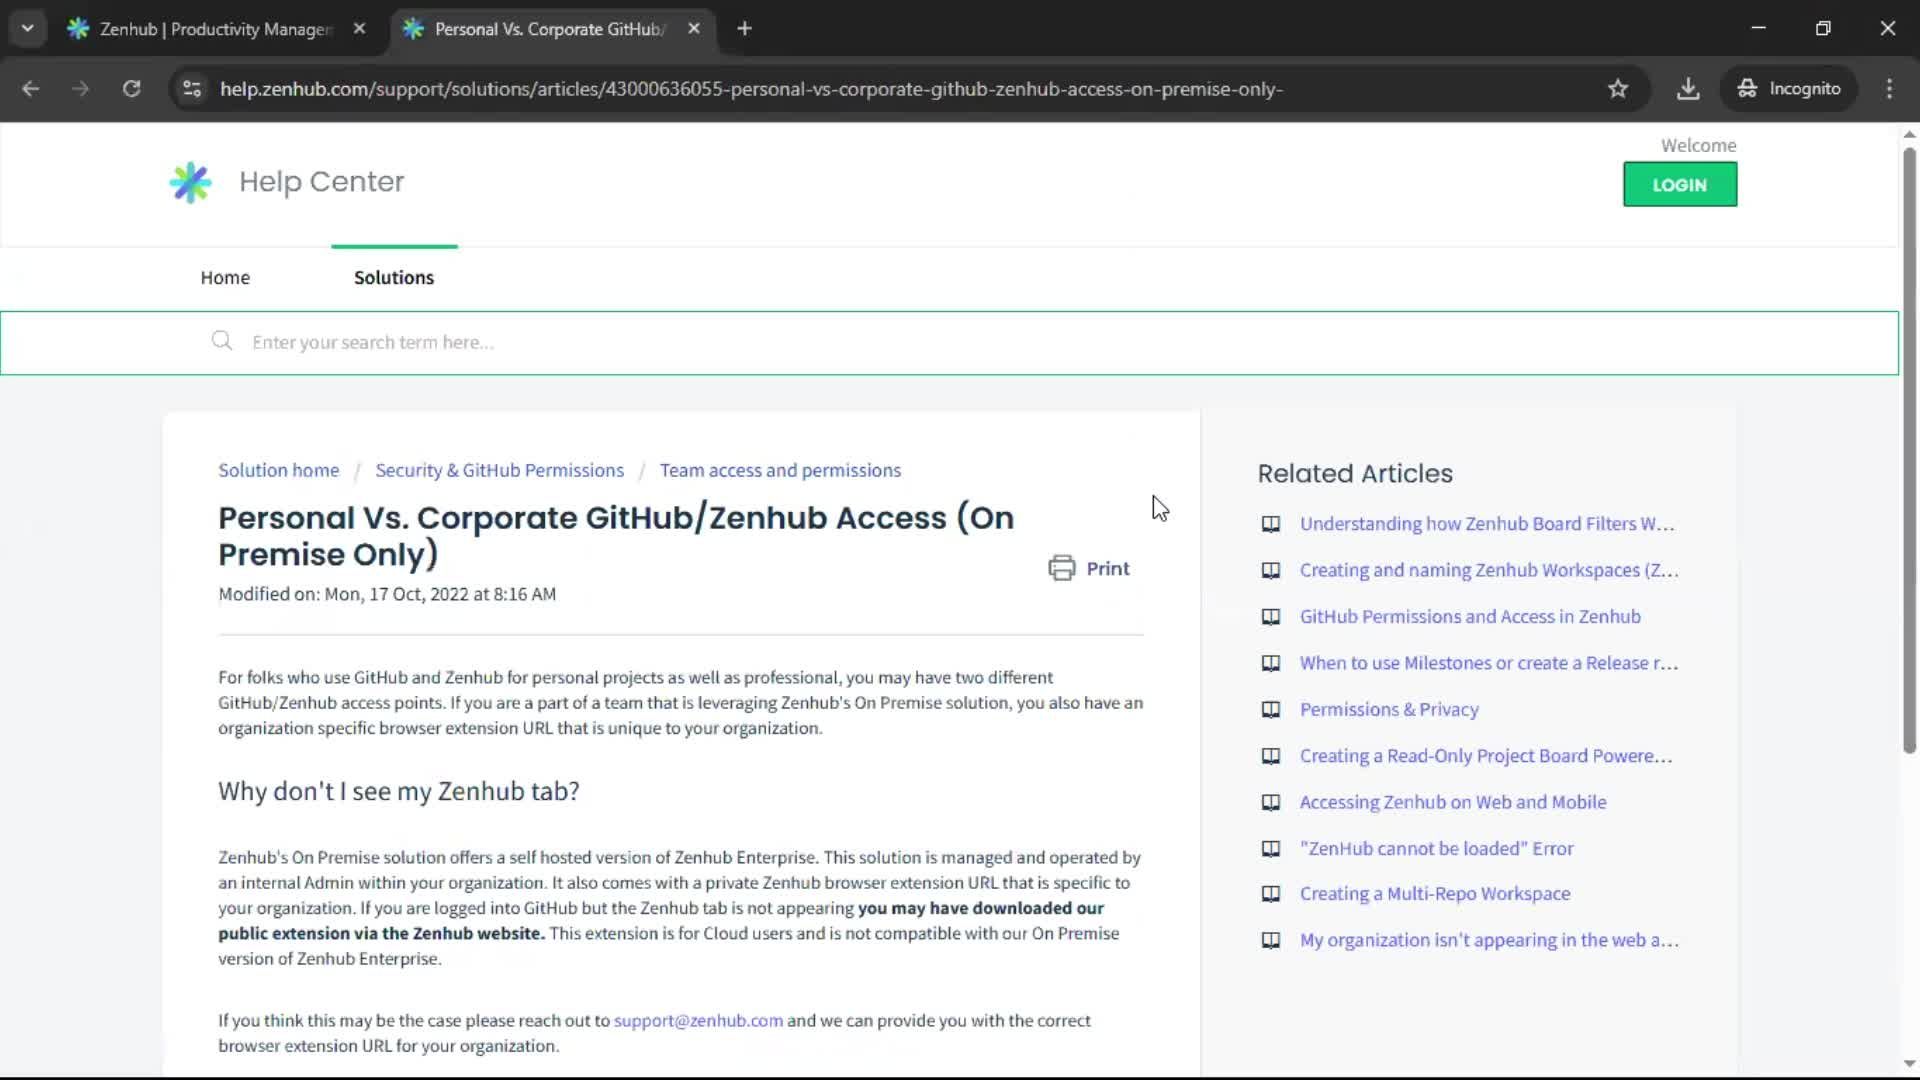1920x1080 pixels.
Task: Click the Incognito profile indicator
Action: click(1789, 88)
